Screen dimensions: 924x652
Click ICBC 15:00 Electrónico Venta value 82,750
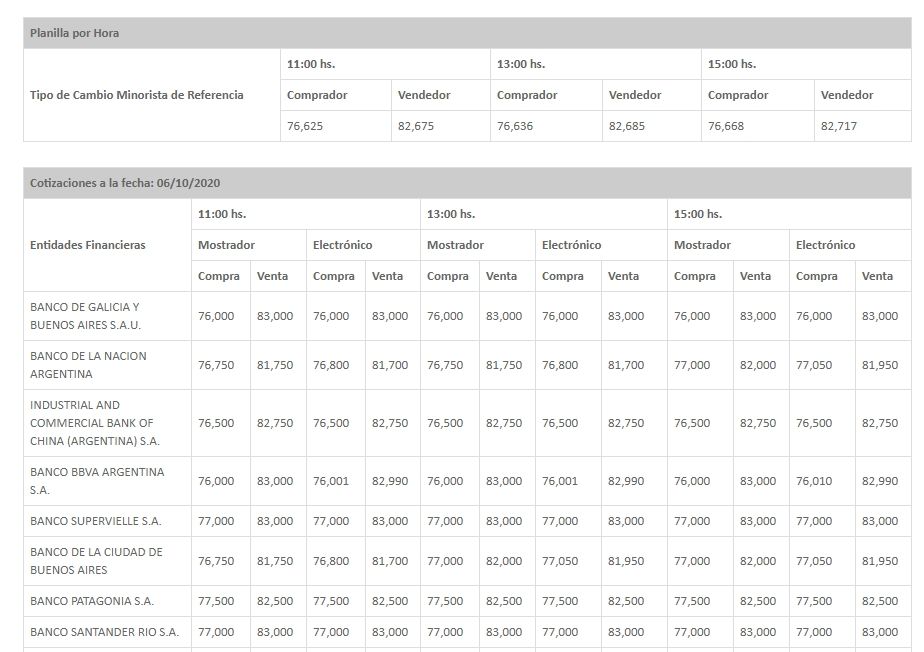pyautogui.click(x=880, y=423)
